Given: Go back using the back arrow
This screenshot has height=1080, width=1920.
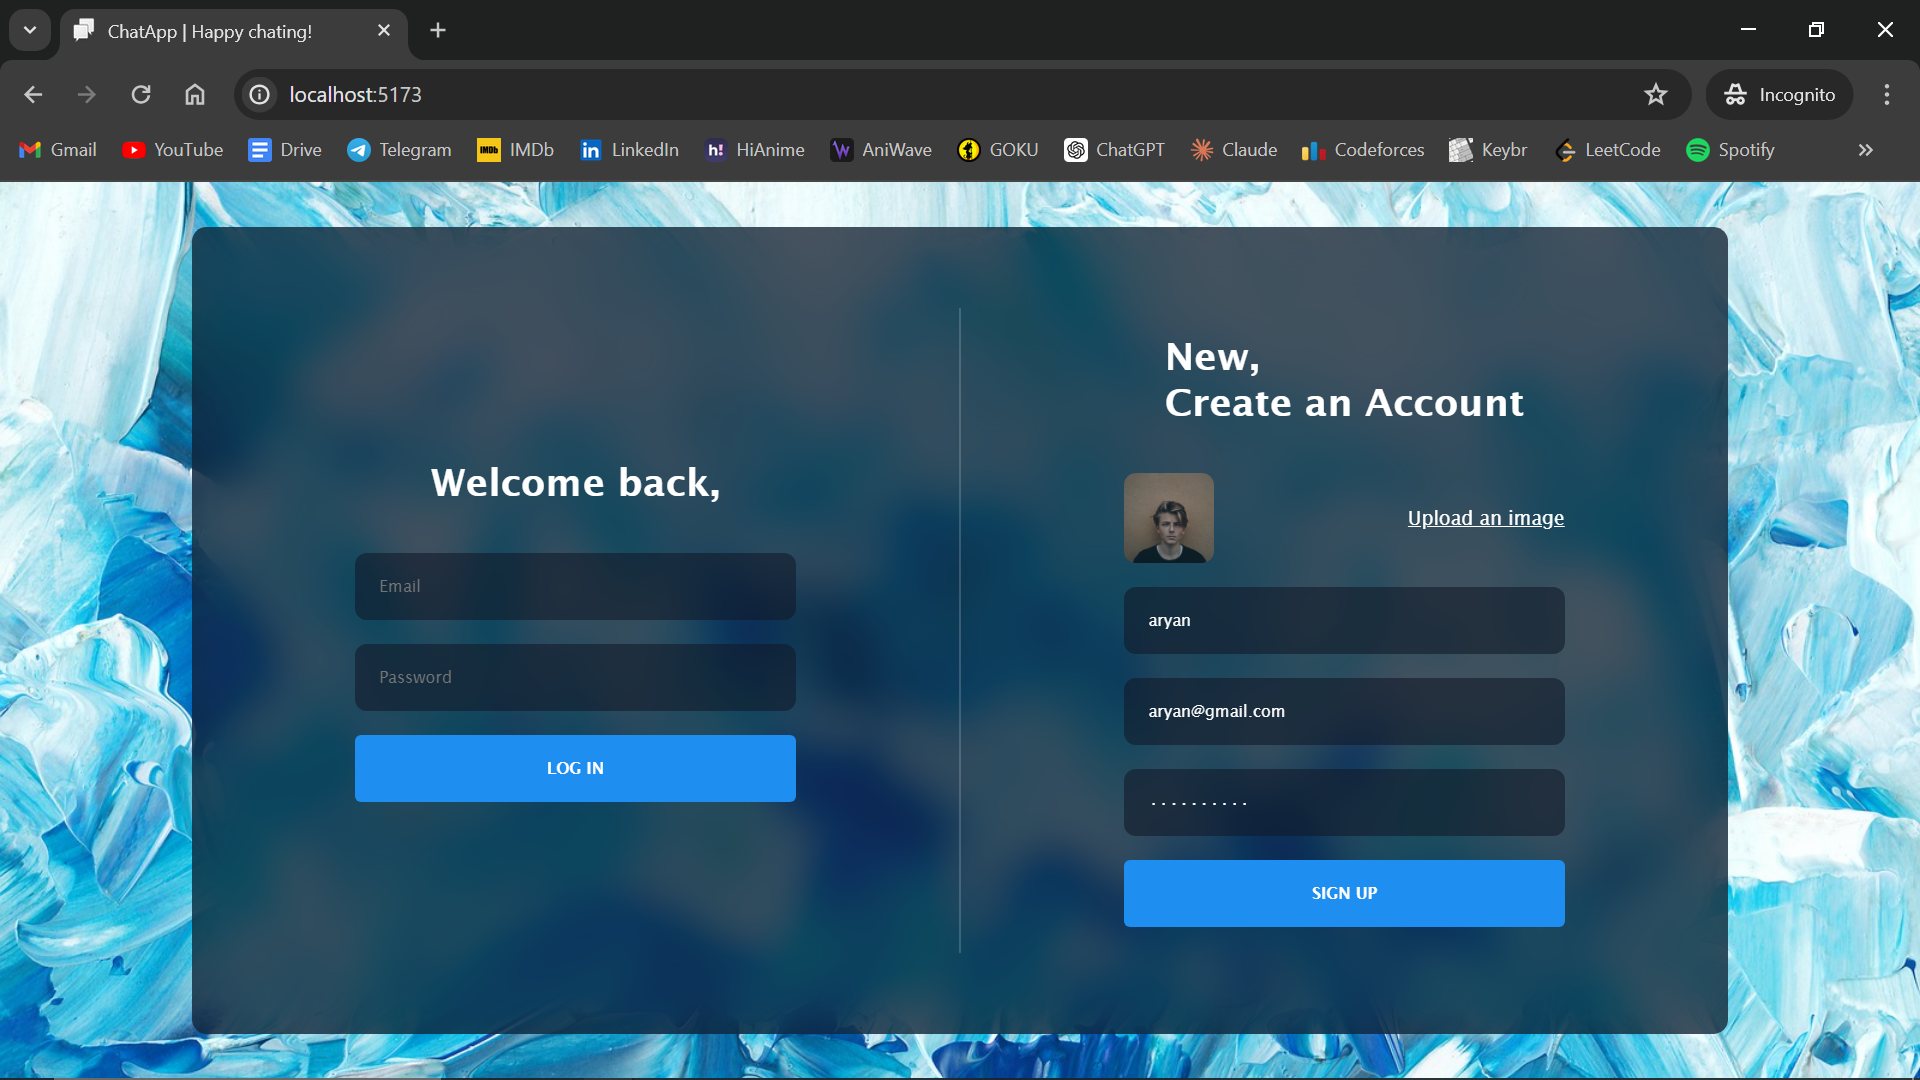Looking at the screenshot, I should (33, 94).
